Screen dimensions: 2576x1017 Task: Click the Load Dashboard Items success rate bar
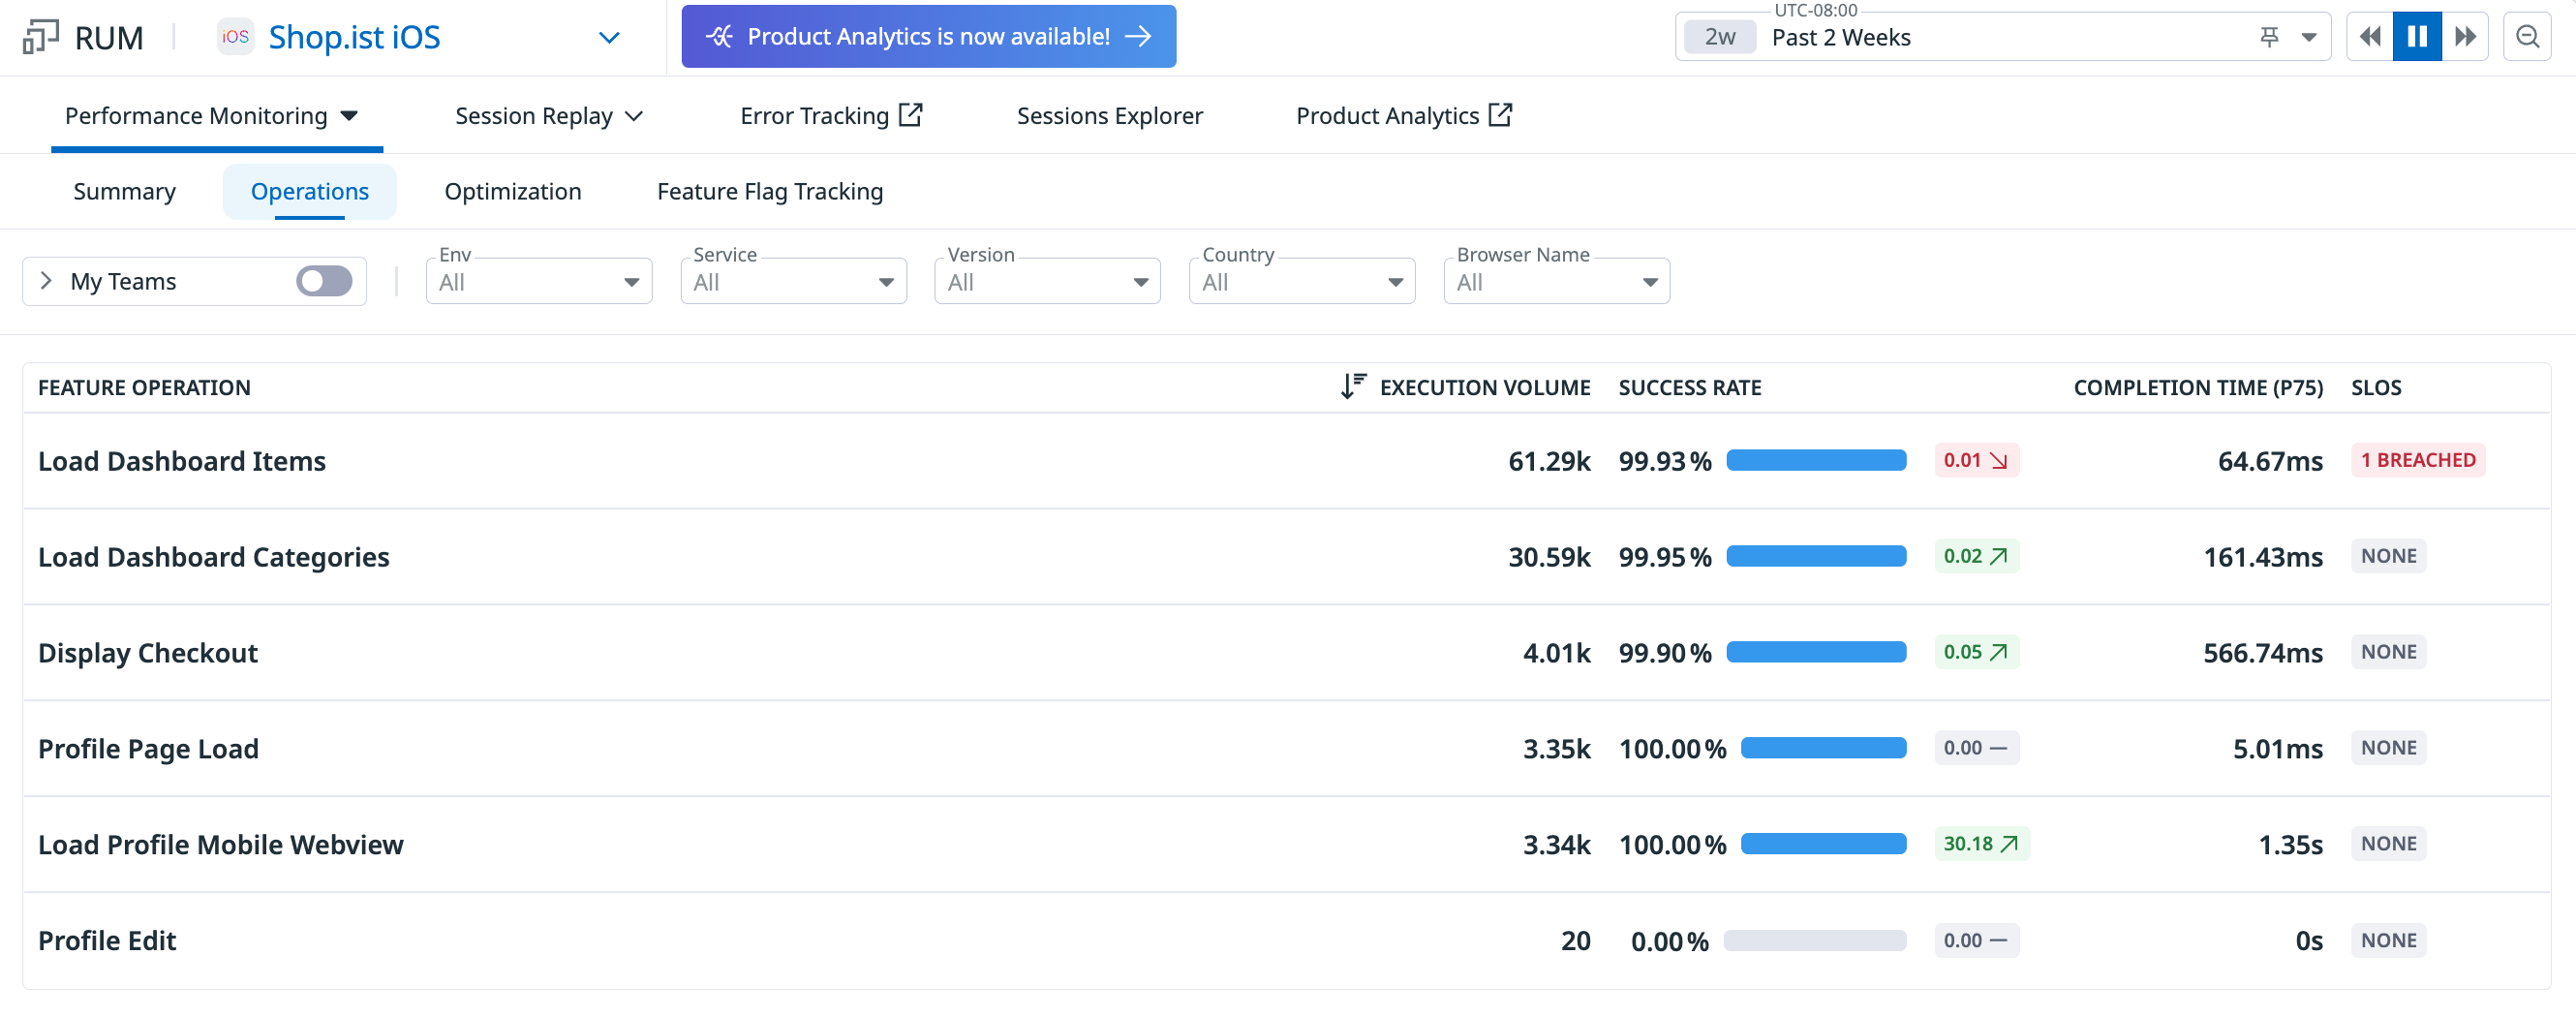[1815, 460]
